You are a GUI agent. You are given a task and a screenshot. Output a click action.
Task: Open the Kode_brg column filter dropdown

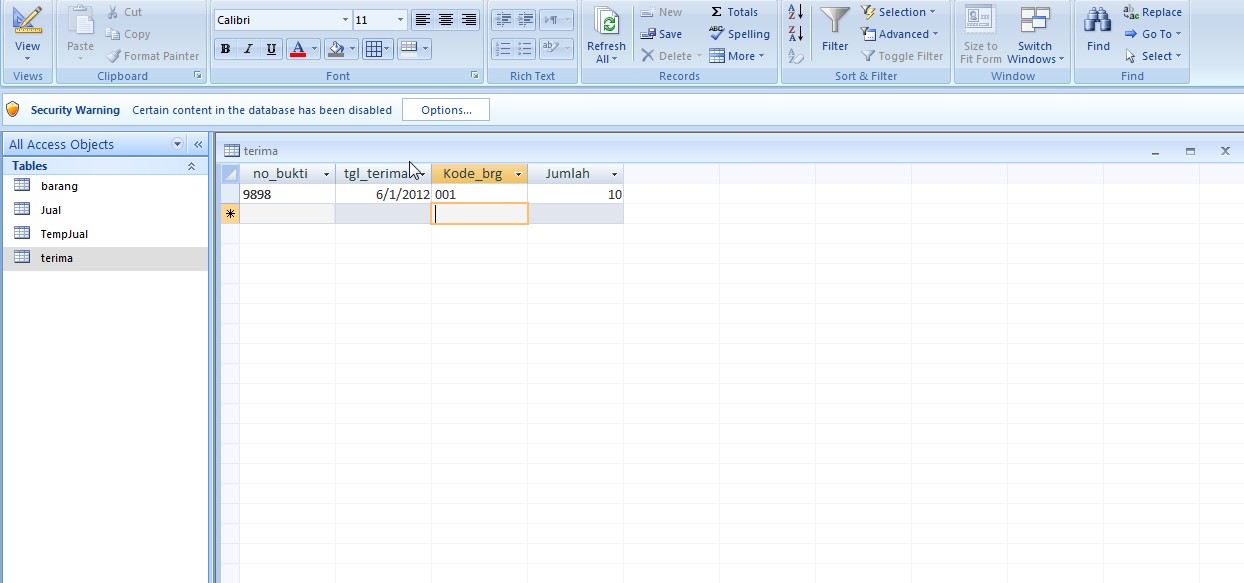518,173
